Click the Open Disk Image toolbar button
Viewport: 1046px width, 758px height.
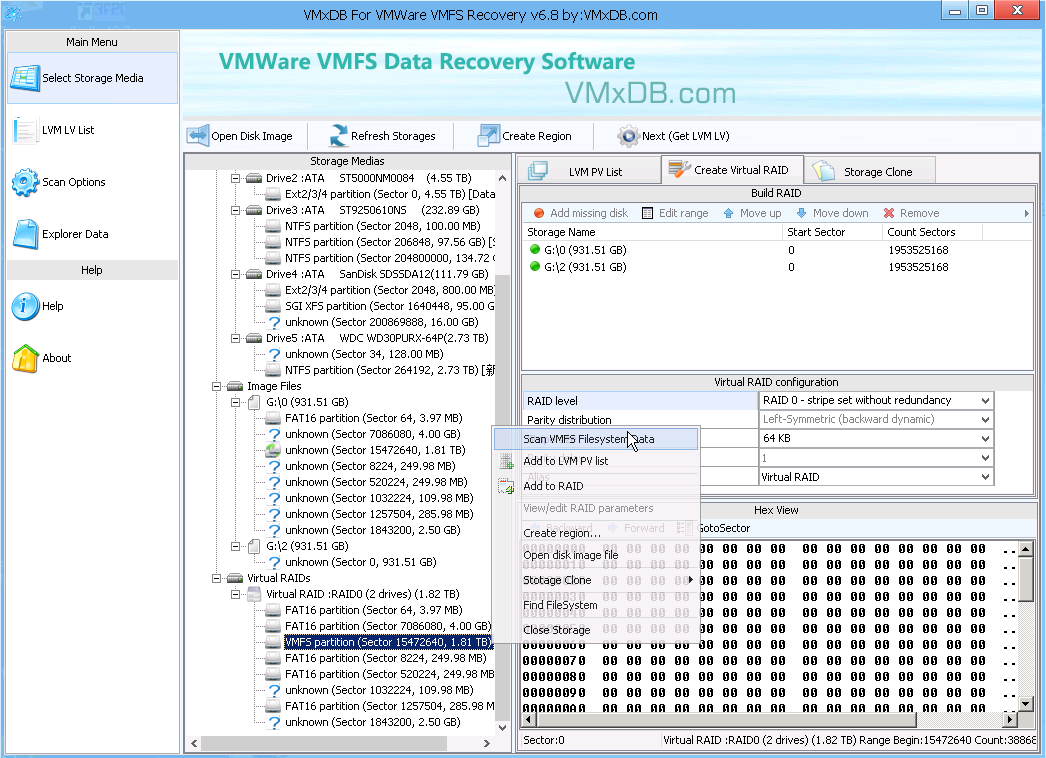pos(240,136)
